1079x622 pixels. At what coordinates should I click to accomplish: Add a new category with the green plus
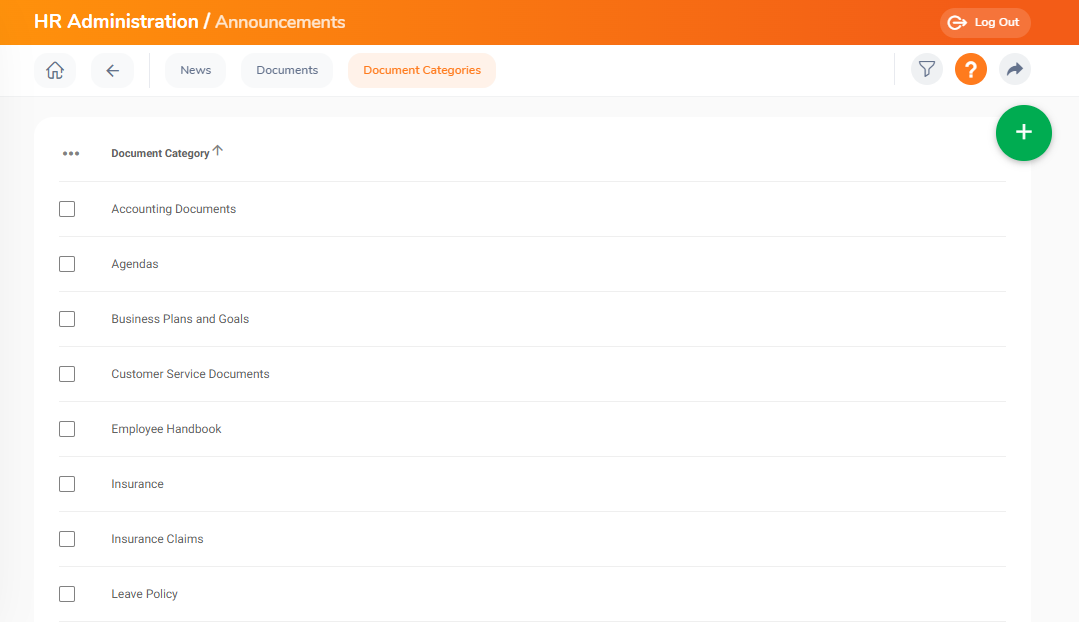point(1023,133)
